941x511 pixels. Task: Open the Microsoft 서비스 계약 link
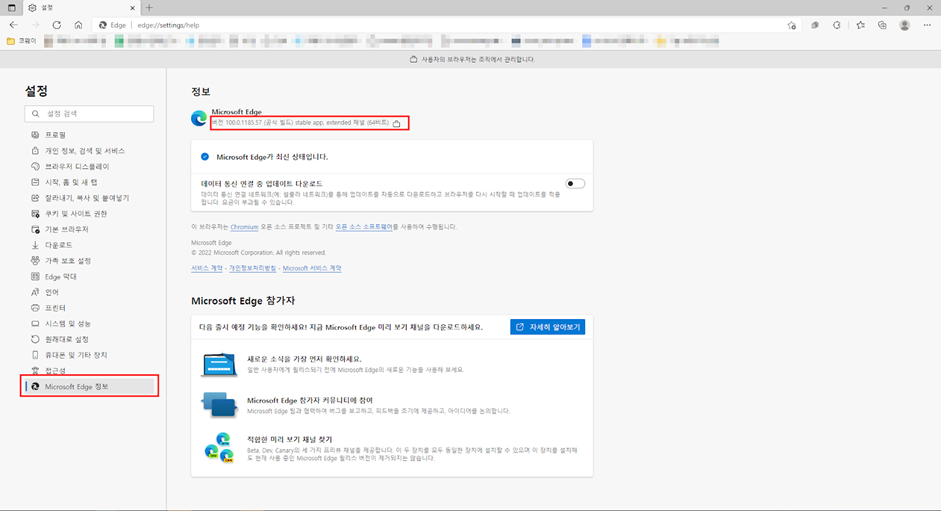(312, 268)
